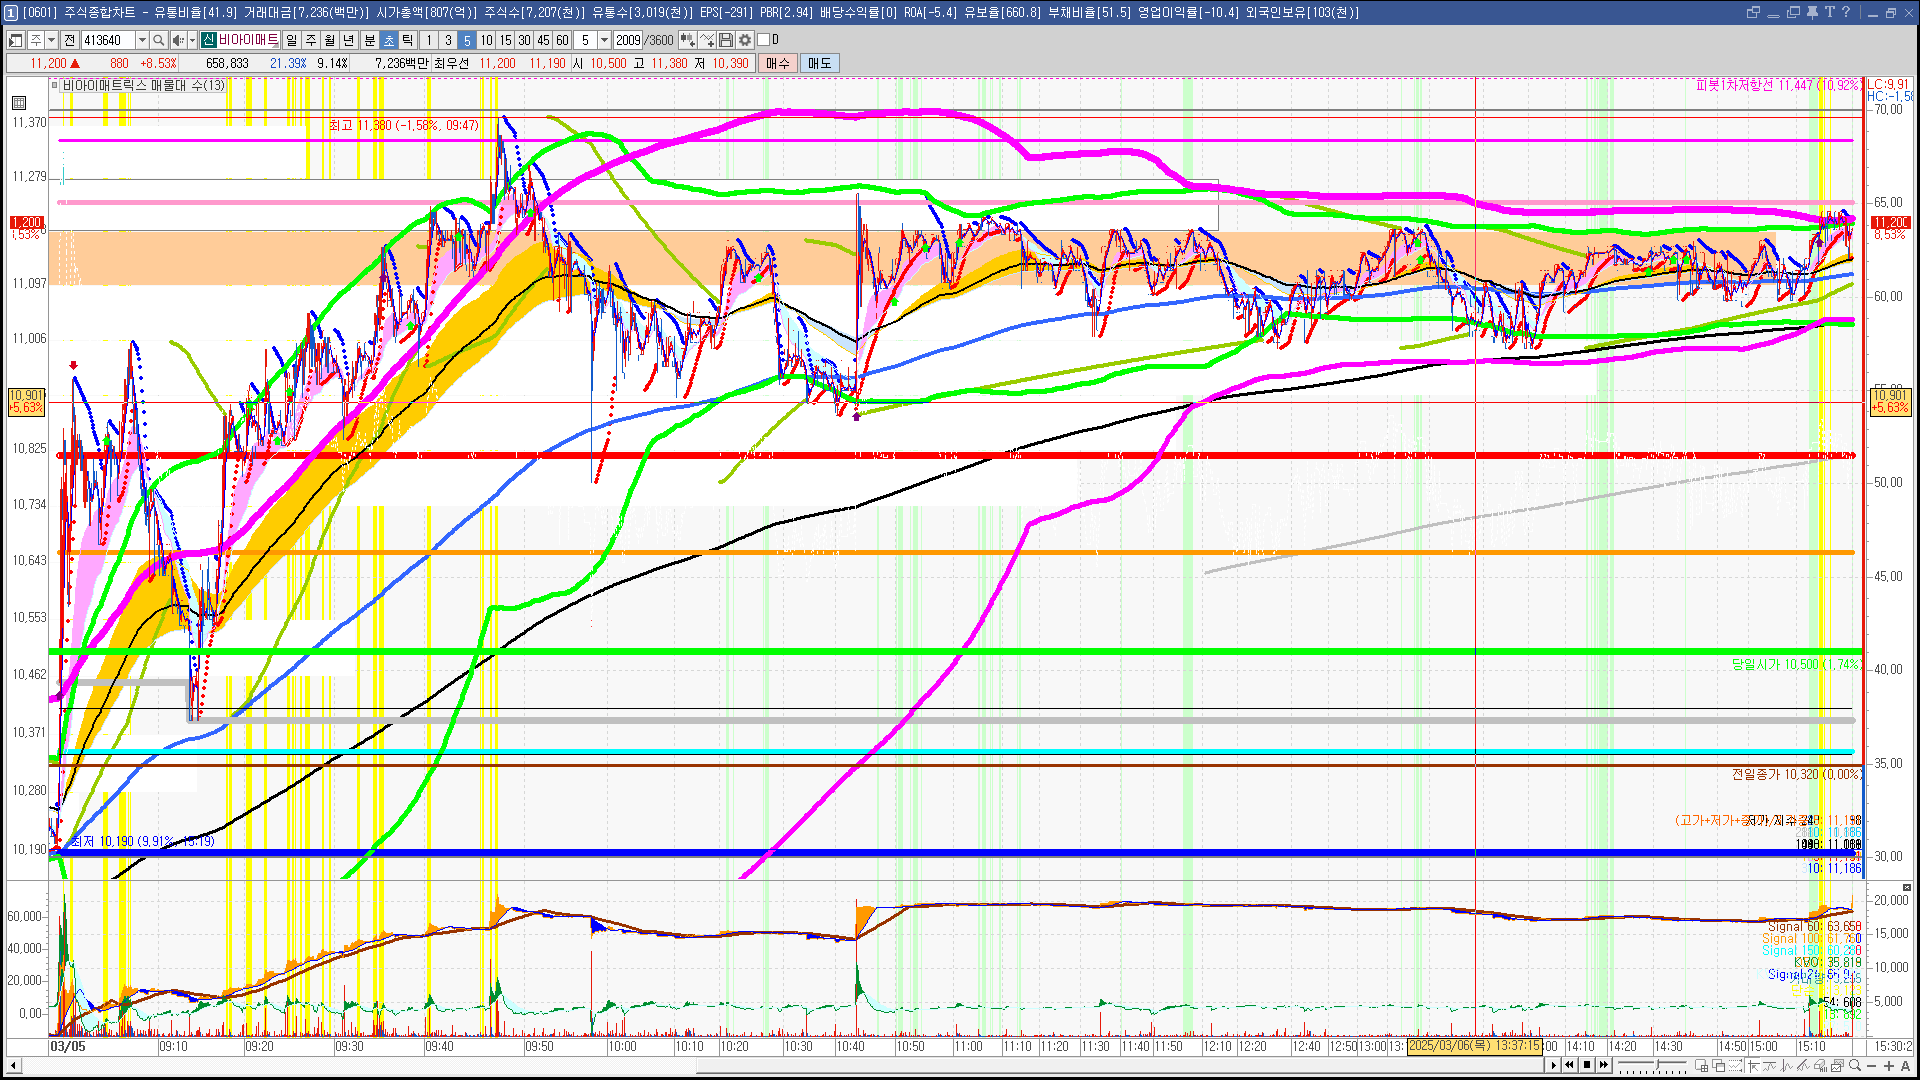Switch to 틱 (tick) chart period
Viewport: 1920px width, 1080px height.
[408, 40]
